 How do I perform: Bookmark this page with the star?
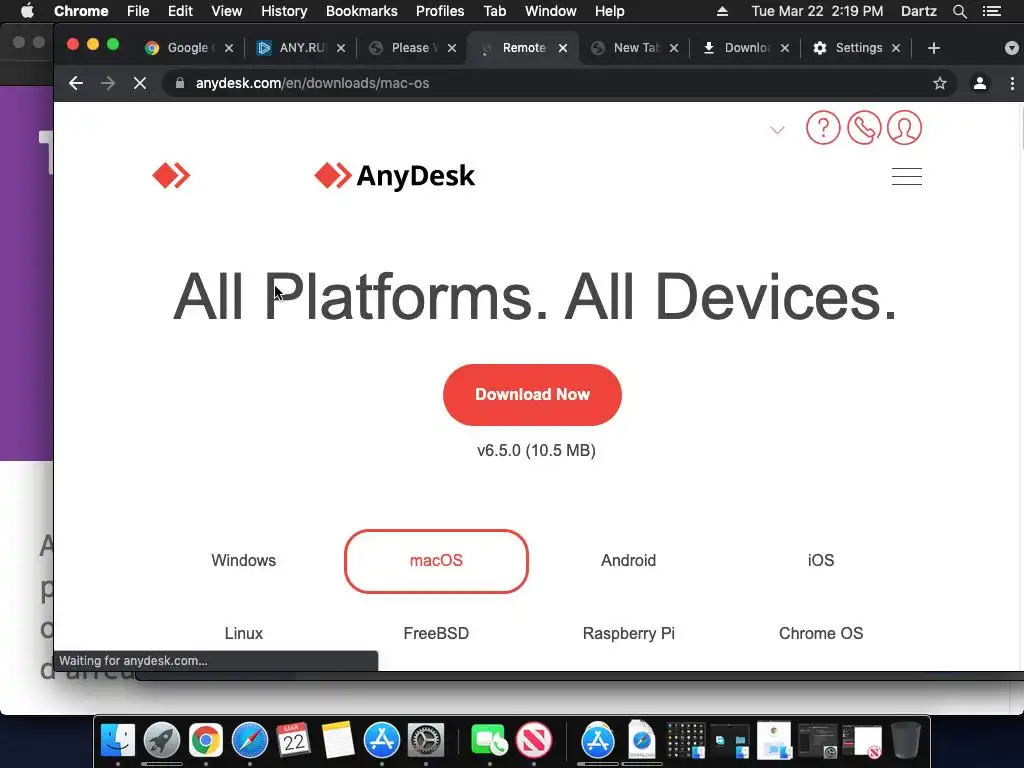point(940,83)
